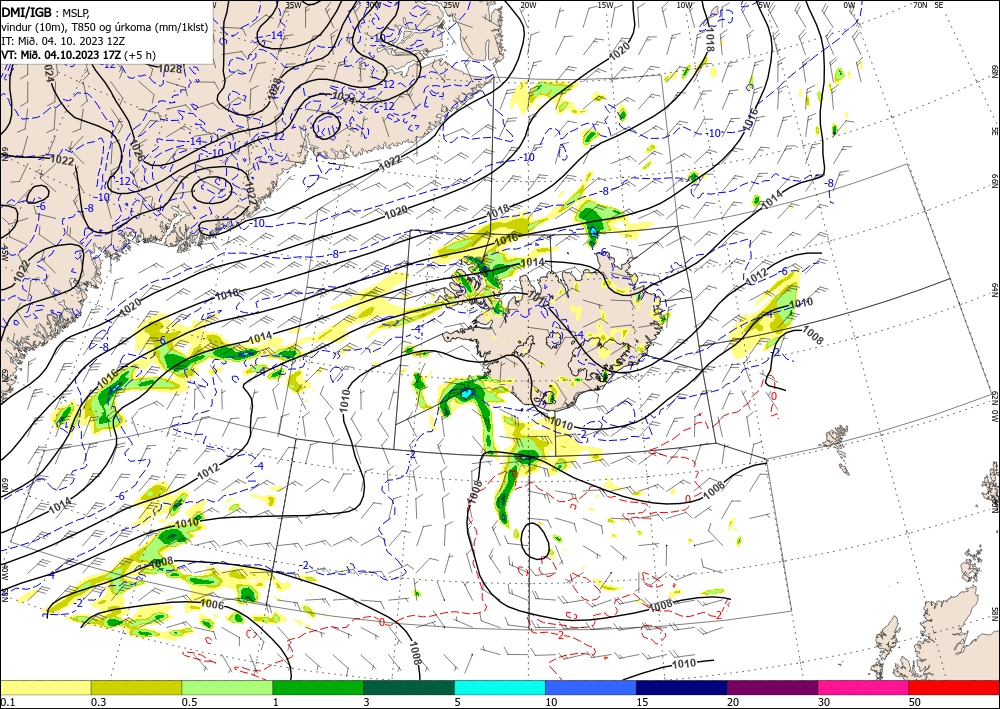Screen dimensions: 1000x709
Task: Click the "10W" longitude label on the top edge
Action: 684,4
